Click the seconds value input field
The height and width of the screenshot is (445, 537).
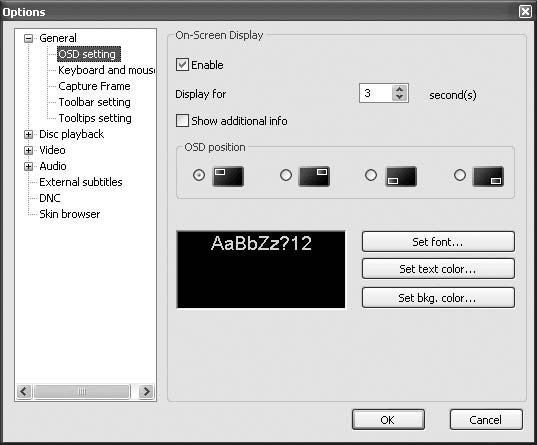(376, 93)
